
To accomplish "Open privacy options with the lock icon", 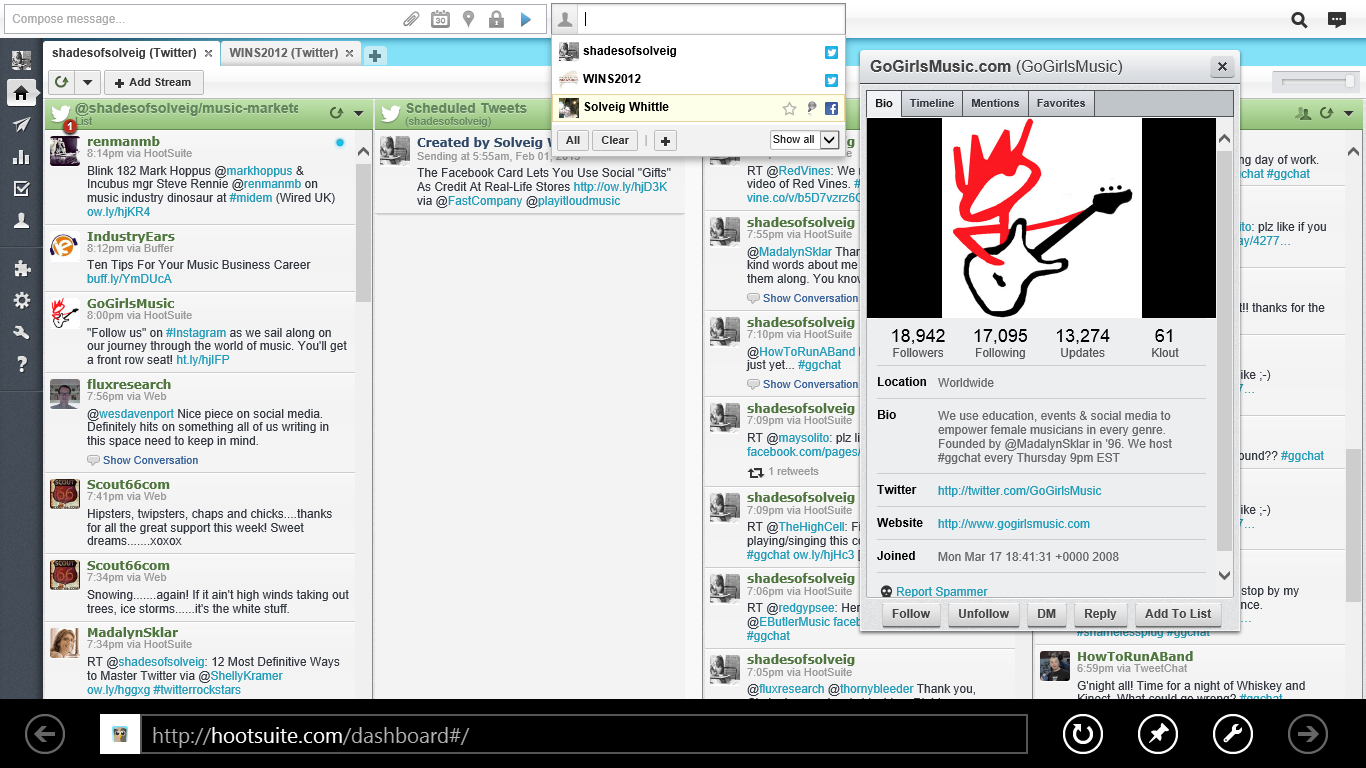I will point(496,19).
